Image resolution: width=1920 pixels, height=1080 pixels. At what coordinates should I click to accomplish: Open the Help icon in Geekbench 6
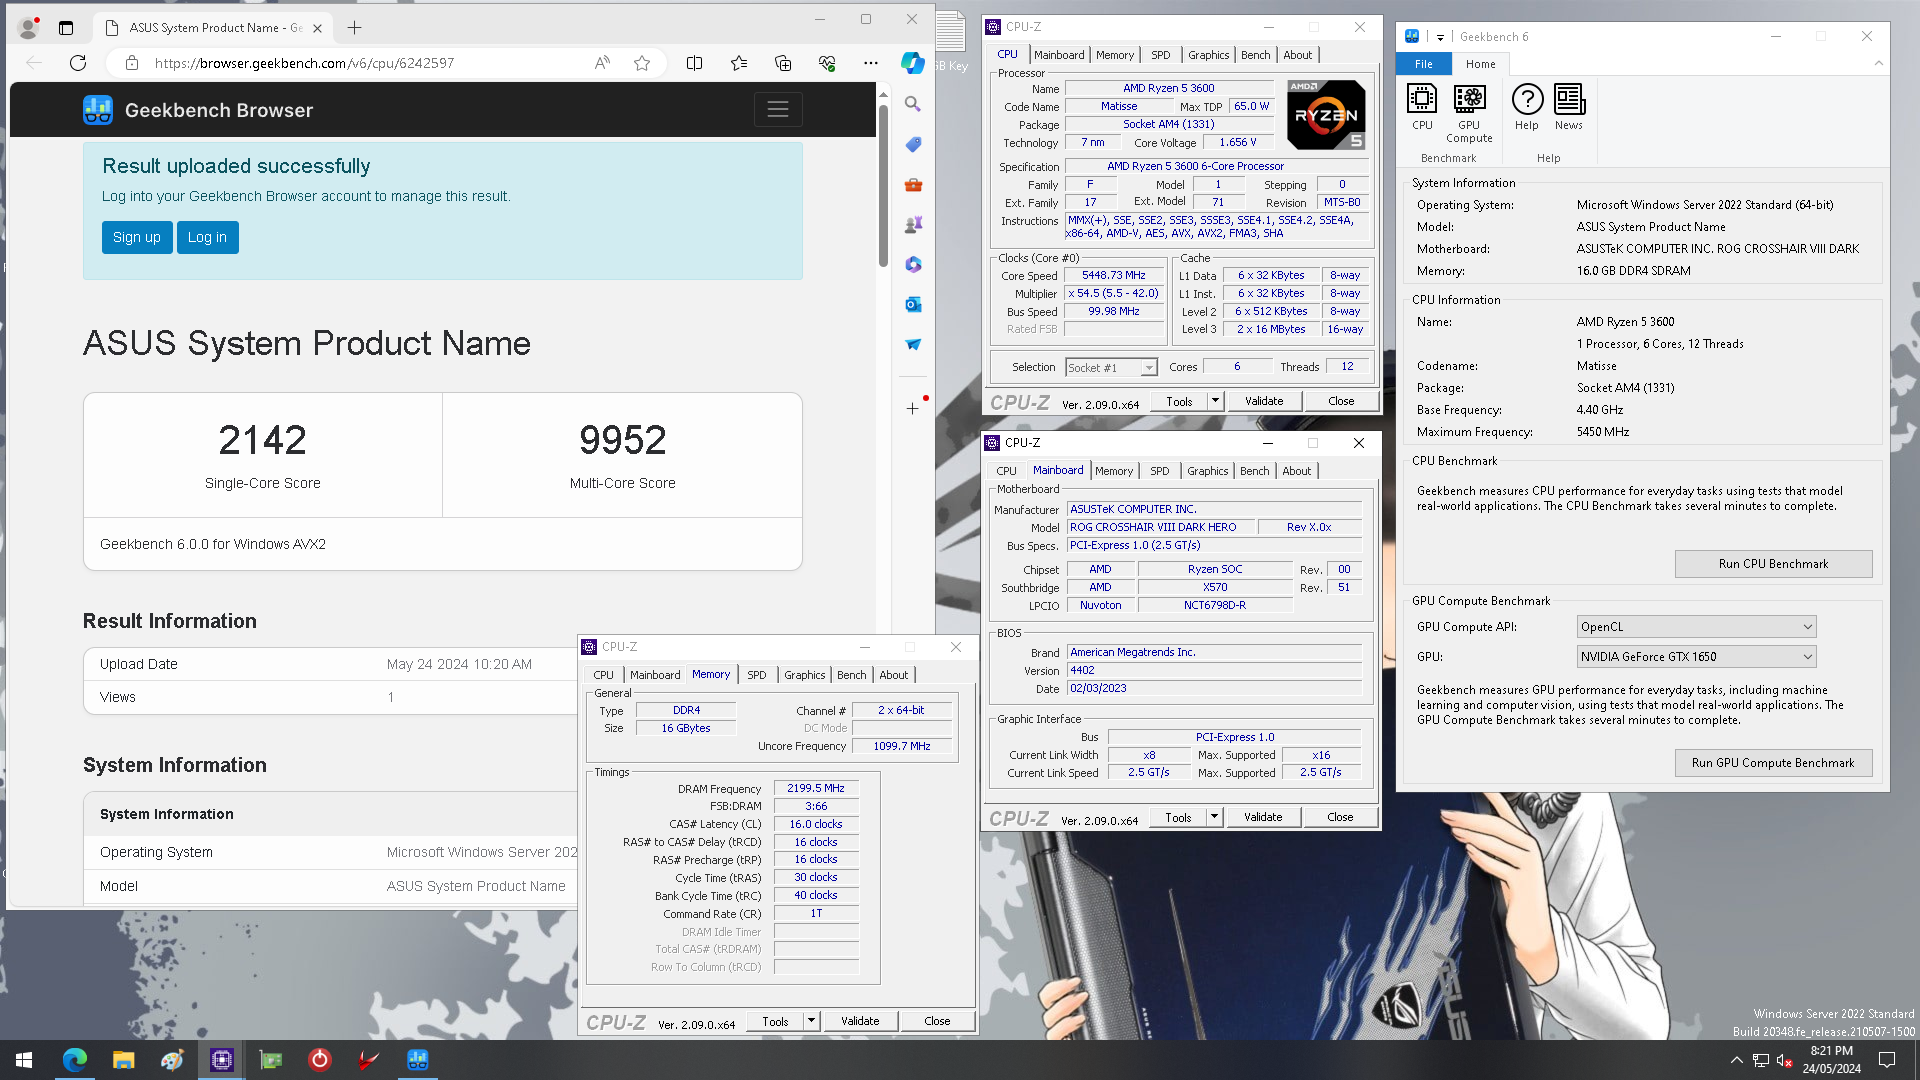click(x=1527, y=108)
